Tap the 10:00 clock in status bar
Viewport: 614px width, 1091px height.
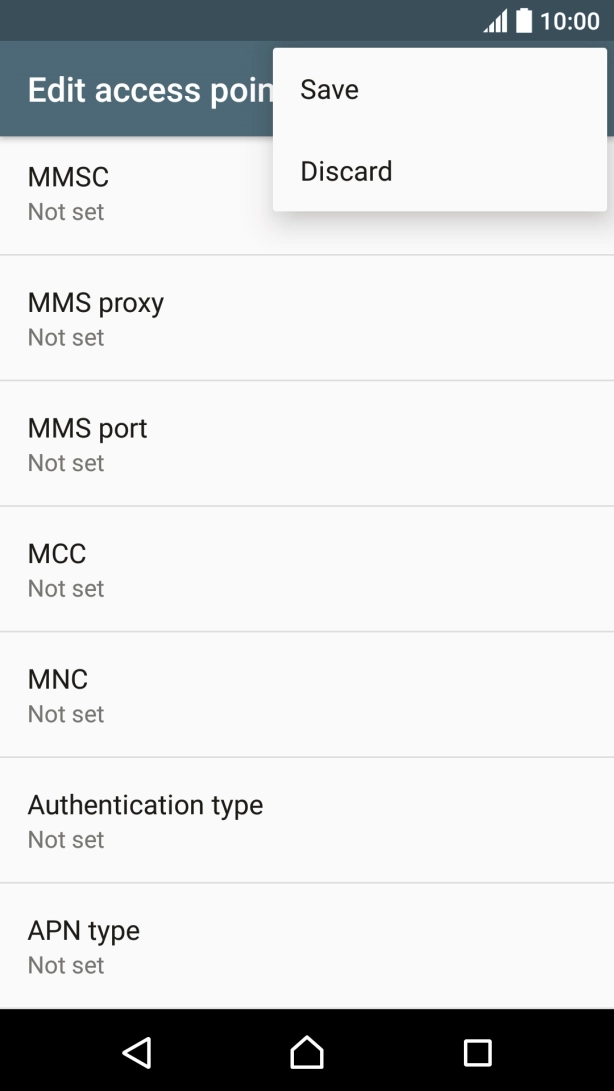pyautogui.click(x=570, y=21)
